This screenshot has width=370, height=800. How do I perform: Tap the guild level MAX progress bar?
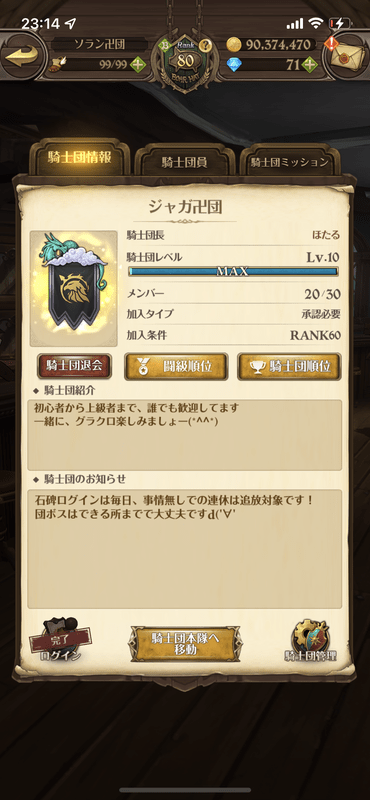click(x=233, y=271)
